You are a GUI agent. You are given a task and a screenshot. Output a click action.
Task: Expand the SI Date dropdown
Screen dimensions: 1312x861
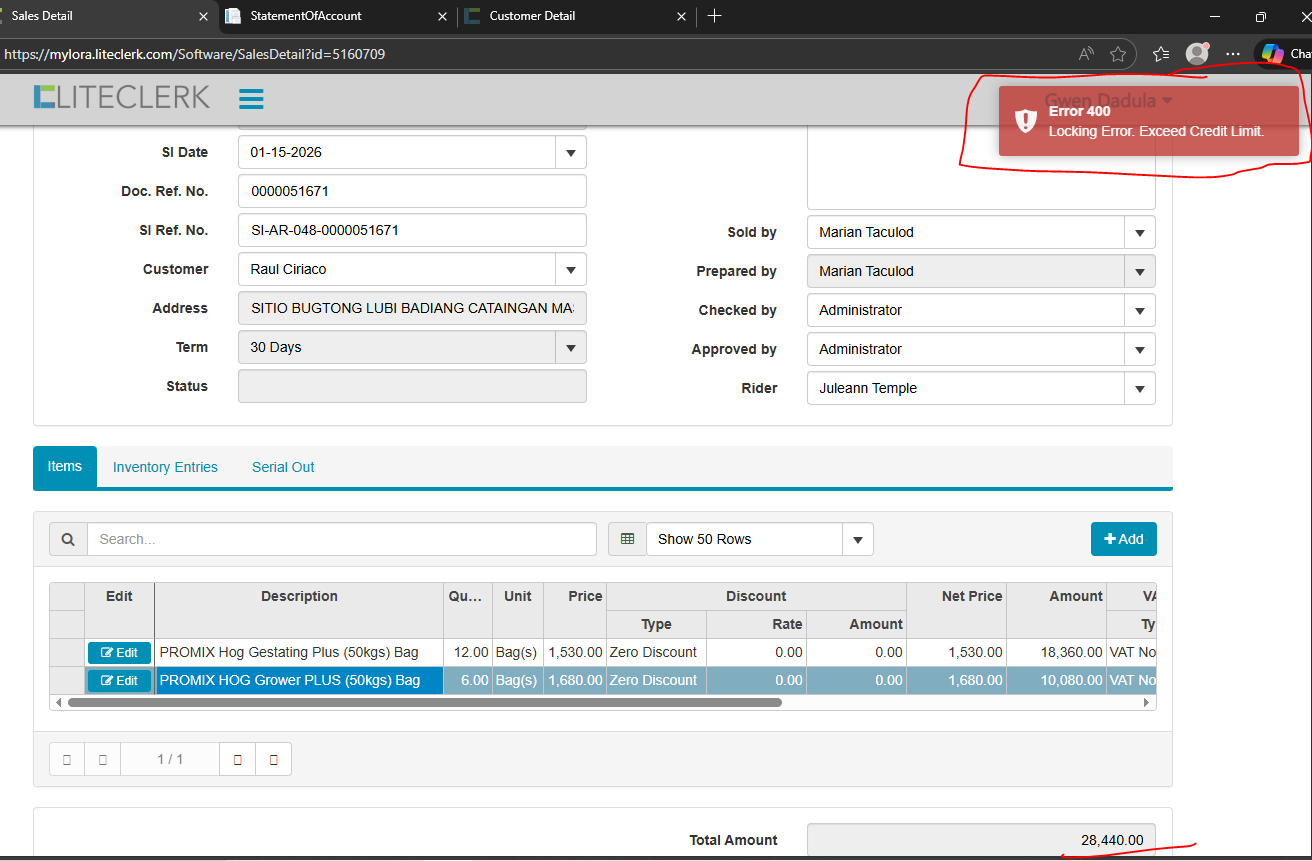point(570,153)
